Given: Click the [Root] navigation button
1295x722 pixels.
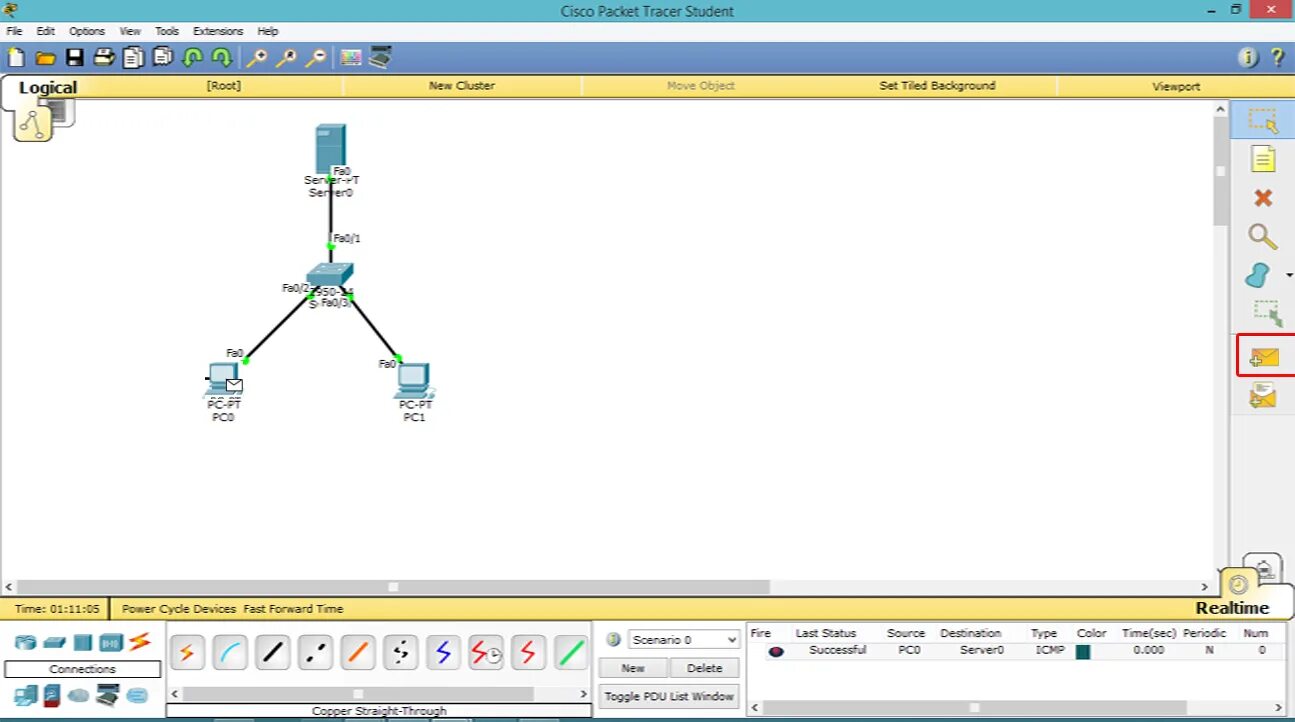Looking at the screenshot, I should (x=224, y=86).
